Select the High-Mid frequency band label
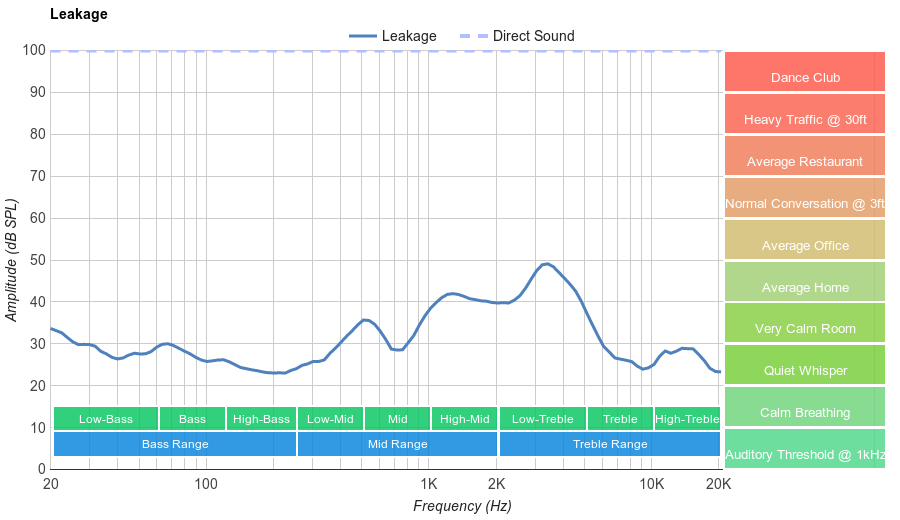Screen dimensions: 900x520 465,419
